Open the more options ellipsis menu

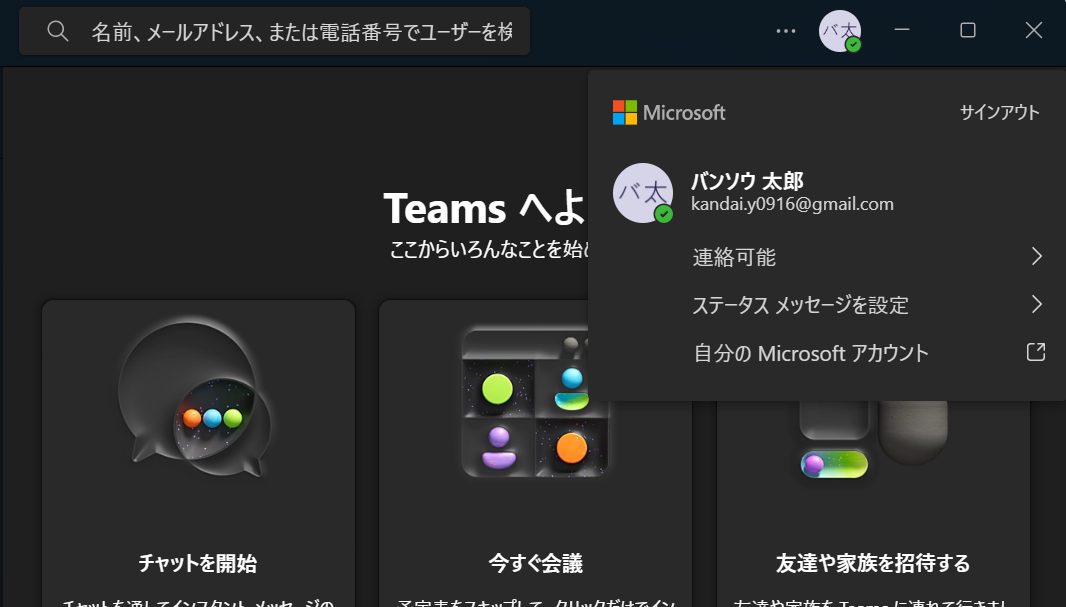pos(786,31)
